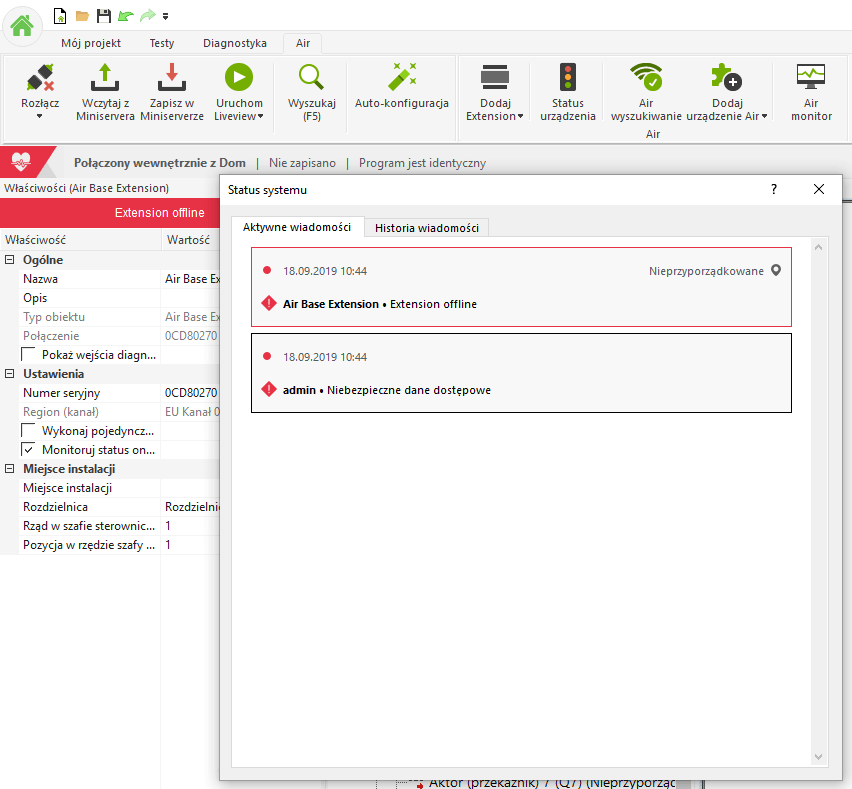Click the green home button
852x789 pixels.
[22, 25]
